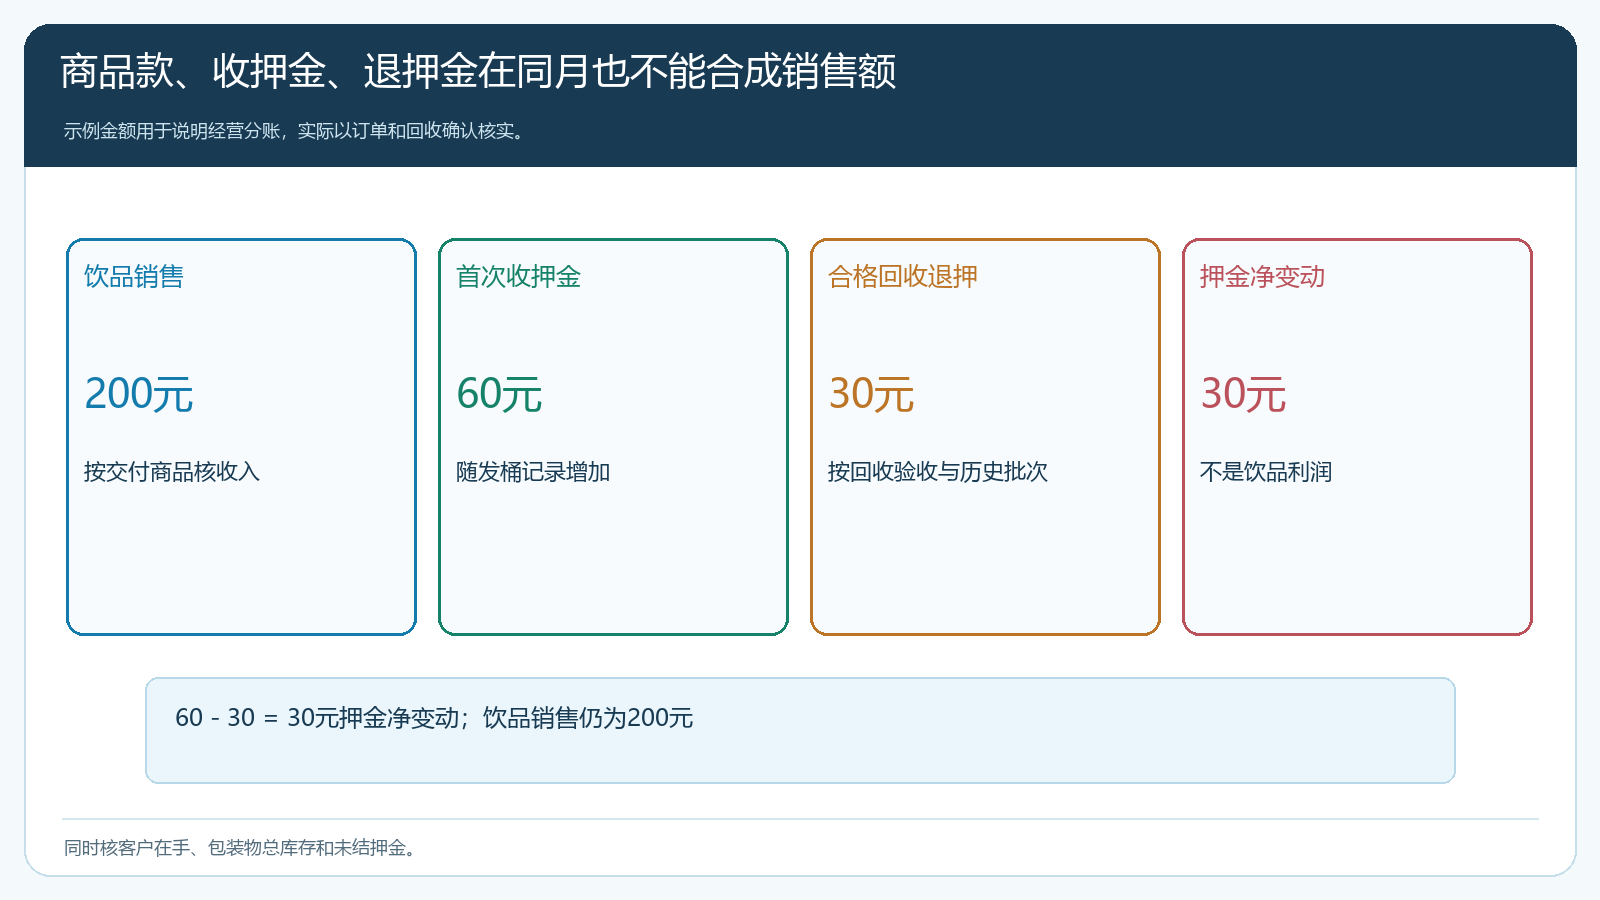Click the 押金净变动 card heading
1600x900 pixels.
(1262, 277)
